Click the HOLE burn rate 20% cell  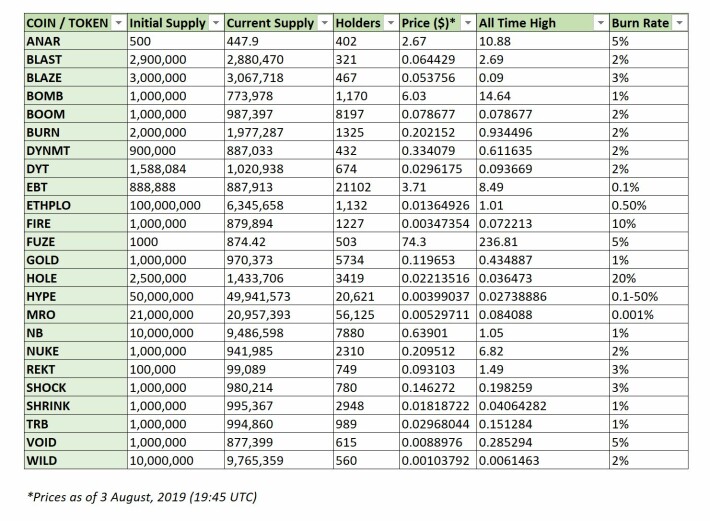649,278
